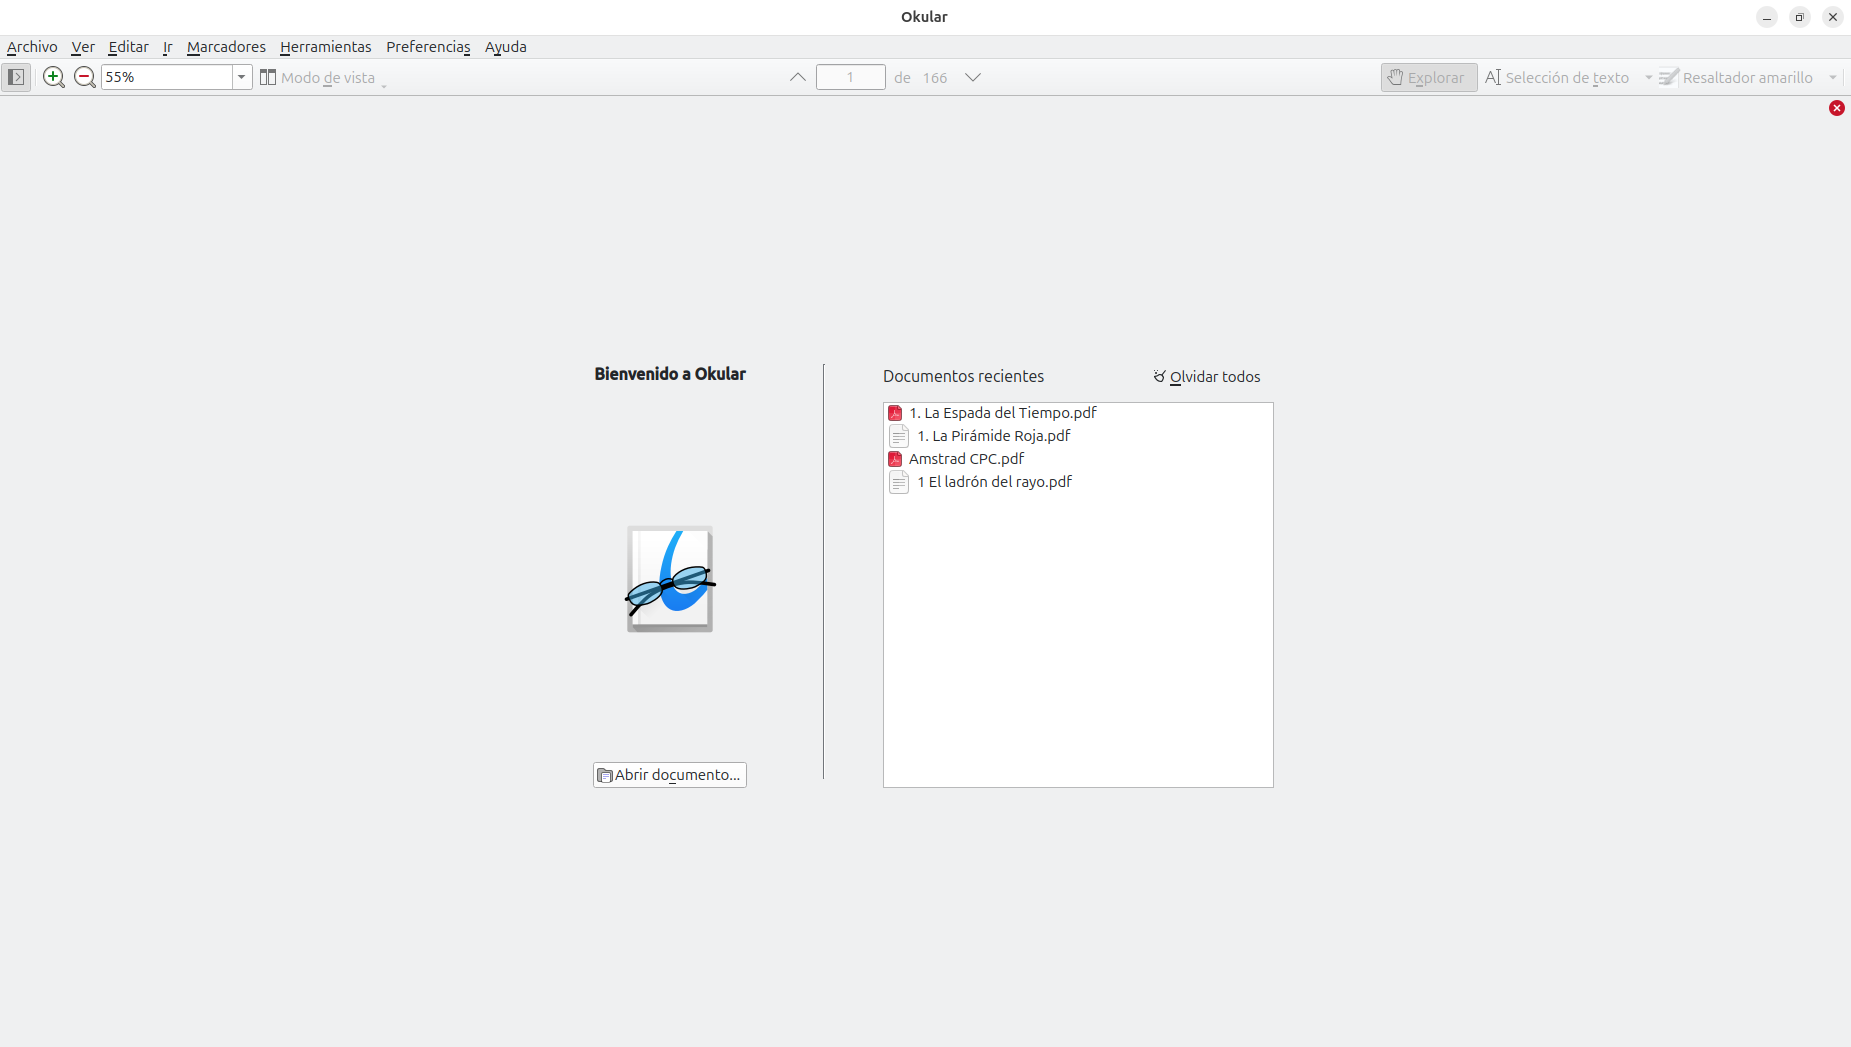Activate the Selección de texto tool
The image size is (1851, 1047).
(1558, 77)
